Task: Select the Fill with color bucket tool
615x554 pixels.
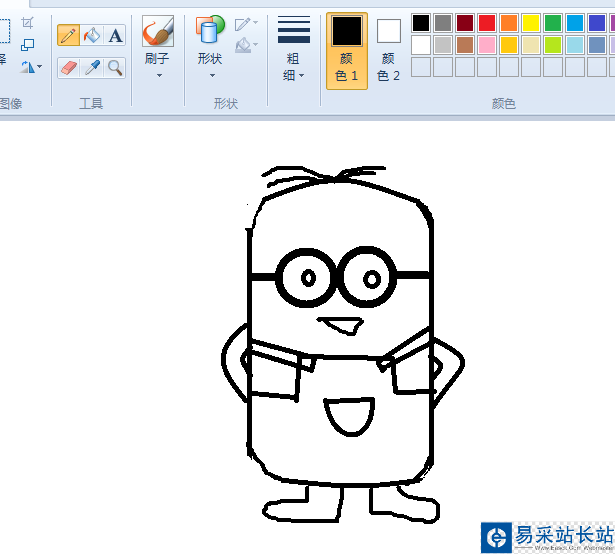Action: pyautogui.click(x=92, y=35)
